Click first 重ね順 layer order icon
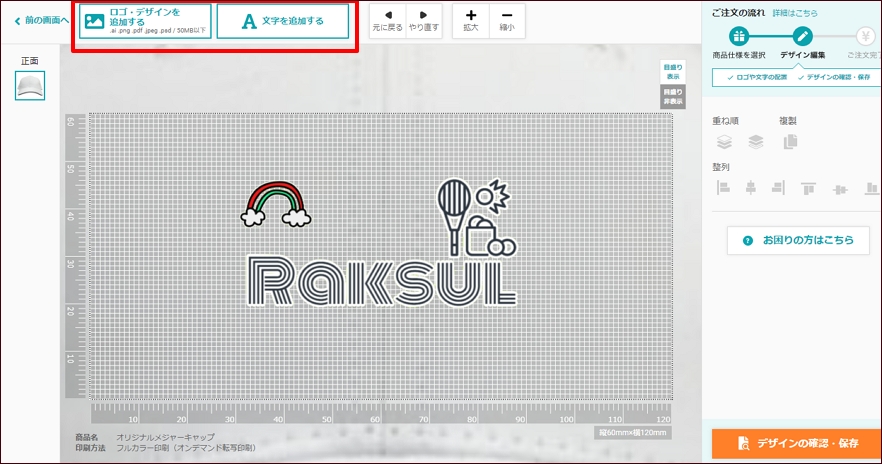The image size is (882, 464). pos(724,142)
